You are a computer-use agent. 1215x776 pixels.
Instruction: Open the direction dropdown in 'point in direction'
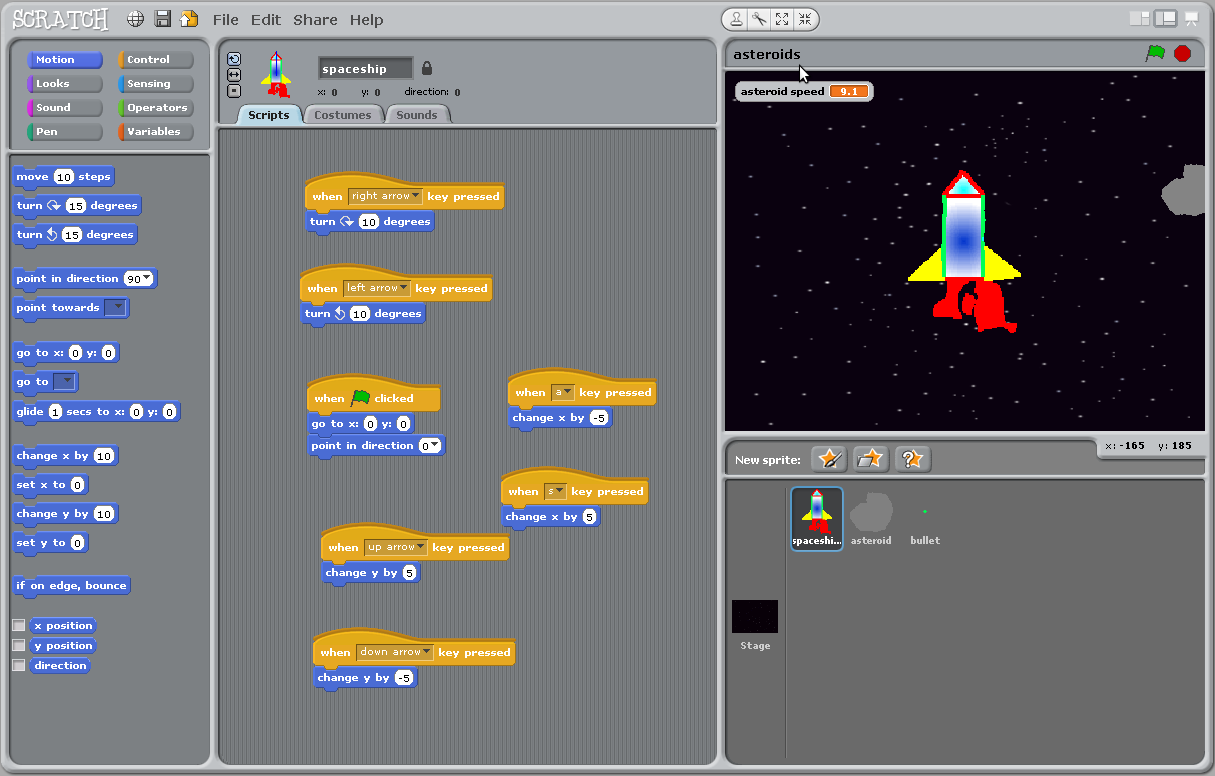[145, 278]
